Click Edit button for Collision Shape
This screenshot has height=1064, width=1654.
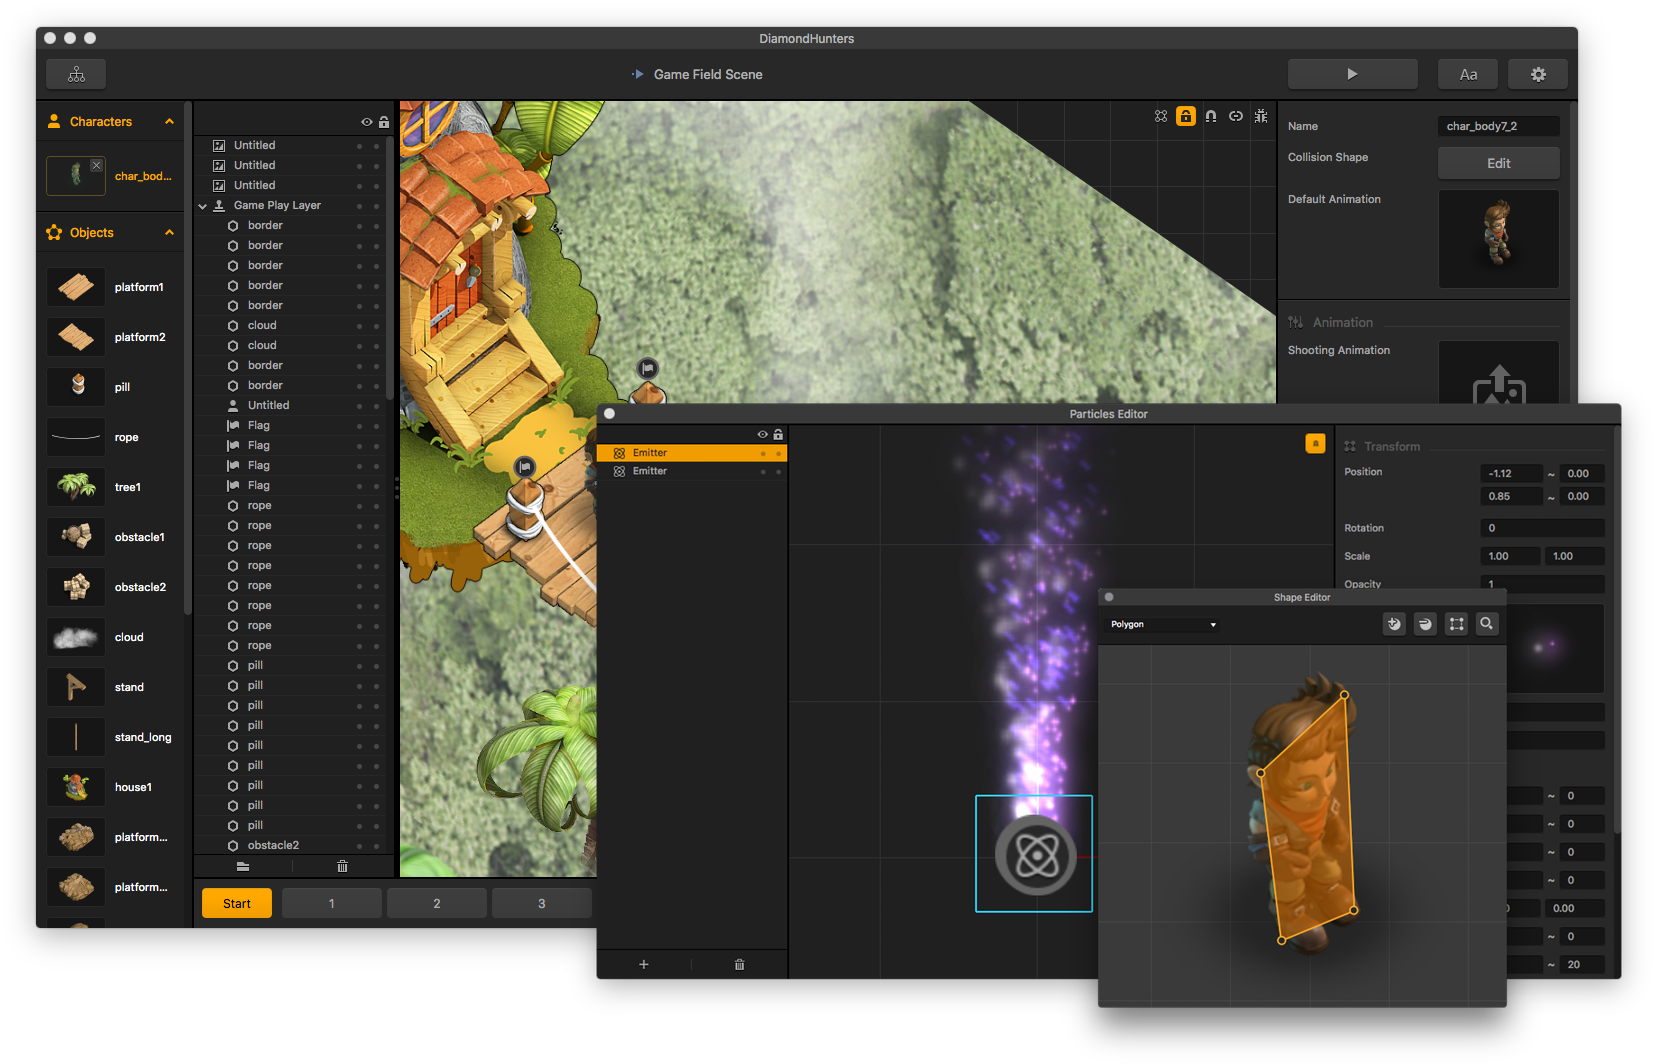coord(1498,163)
